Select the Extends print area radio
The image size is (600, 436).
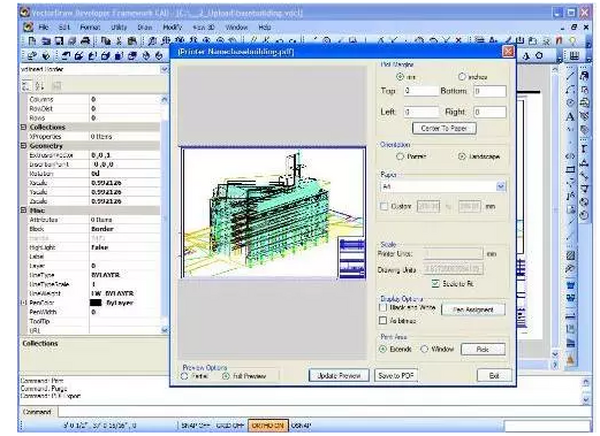point(383,349)
